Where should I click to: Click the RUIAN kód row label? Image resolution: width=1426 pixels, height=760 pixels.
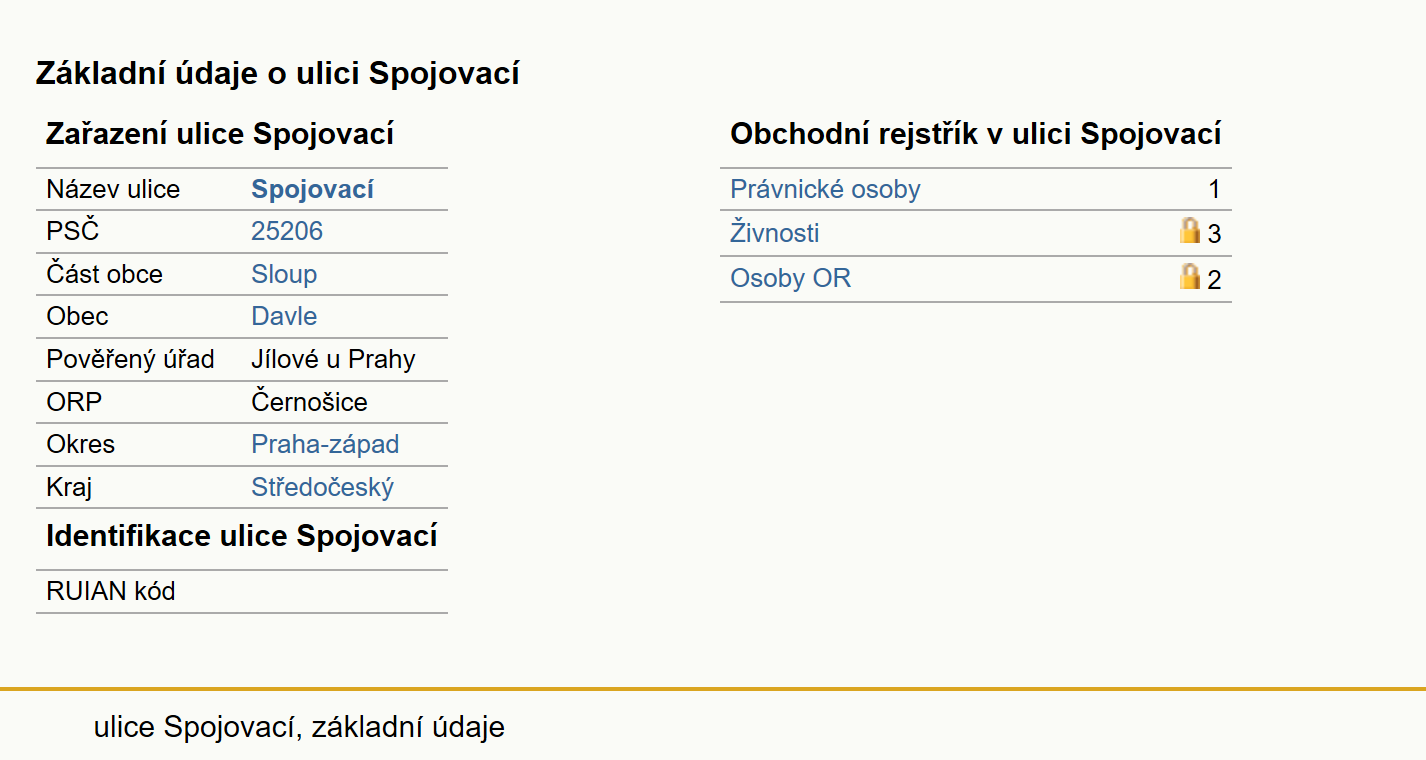111,591
